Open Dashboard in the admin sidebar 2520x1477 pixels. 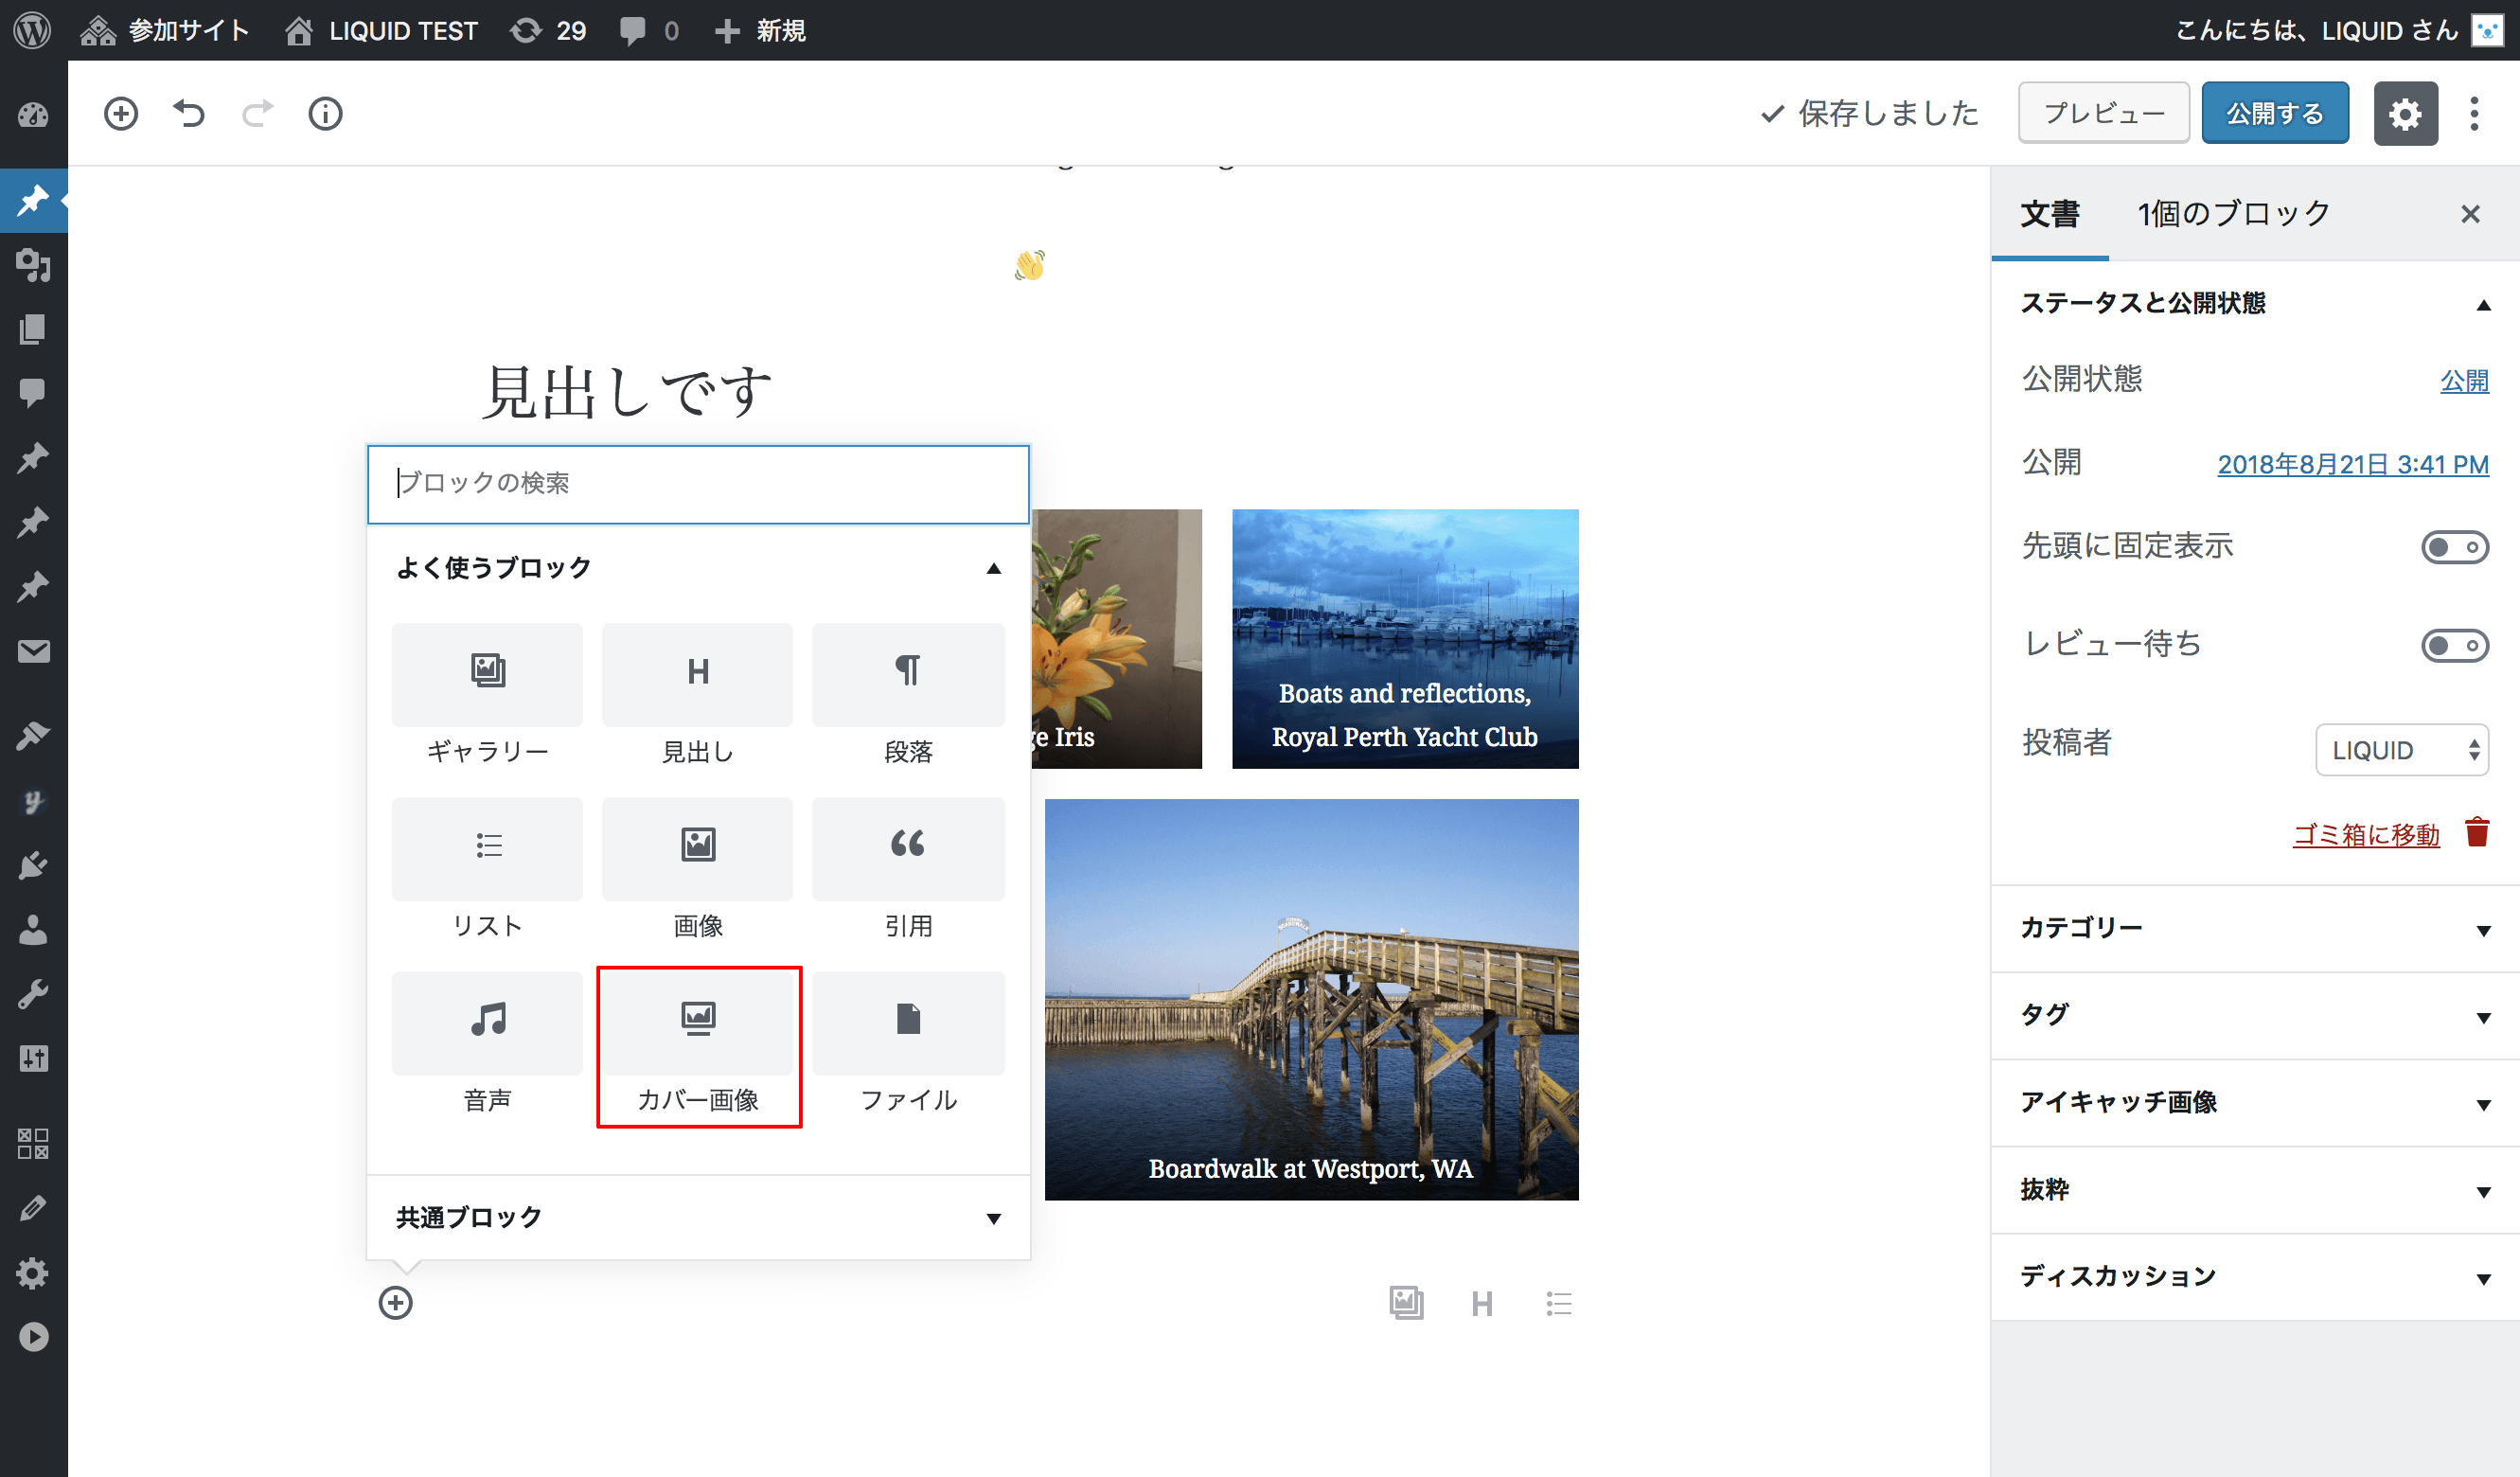click(x=33, y=115)
